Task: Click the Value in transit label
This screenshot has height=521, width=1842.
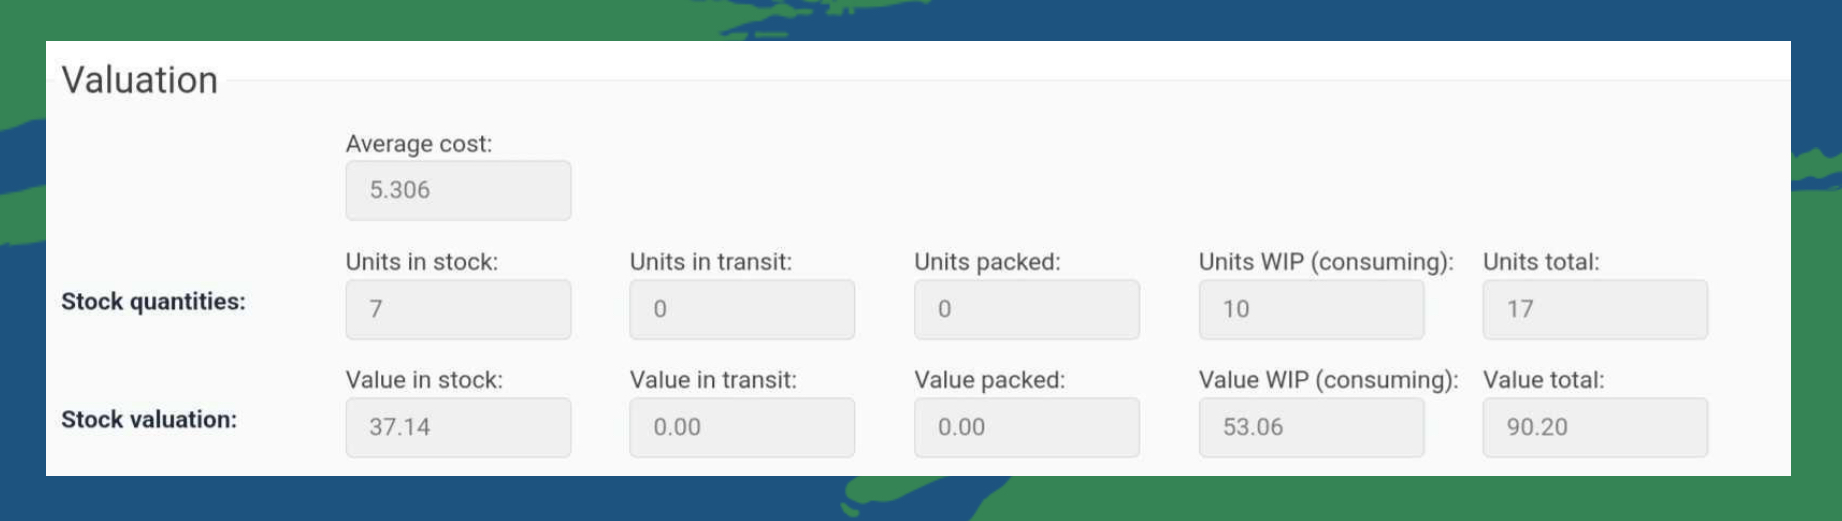Action: (713, 380)
